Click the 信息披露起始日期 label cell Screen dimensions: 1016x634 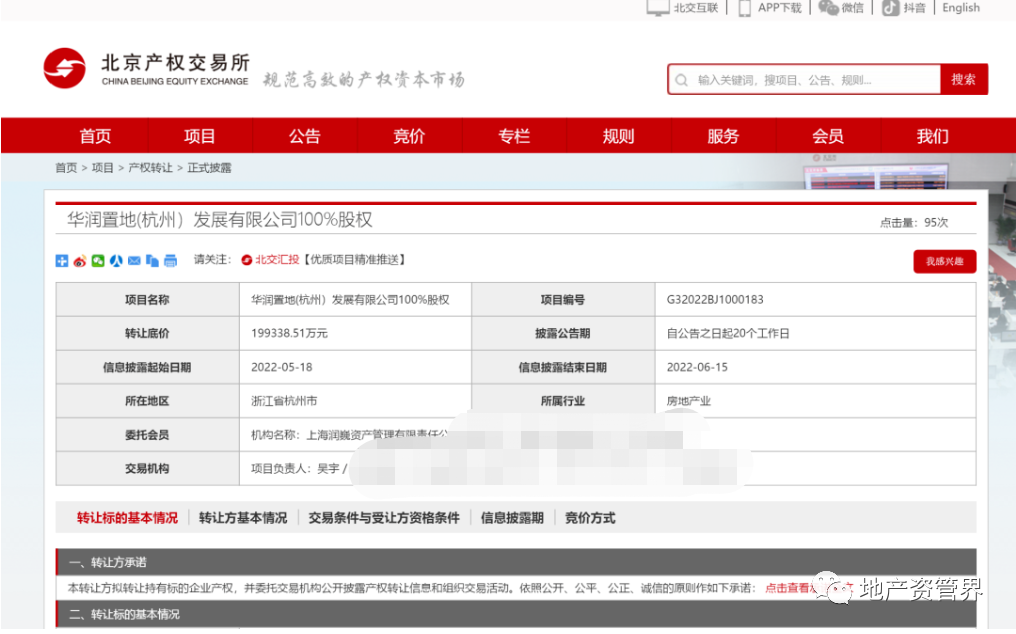[148, 367]
